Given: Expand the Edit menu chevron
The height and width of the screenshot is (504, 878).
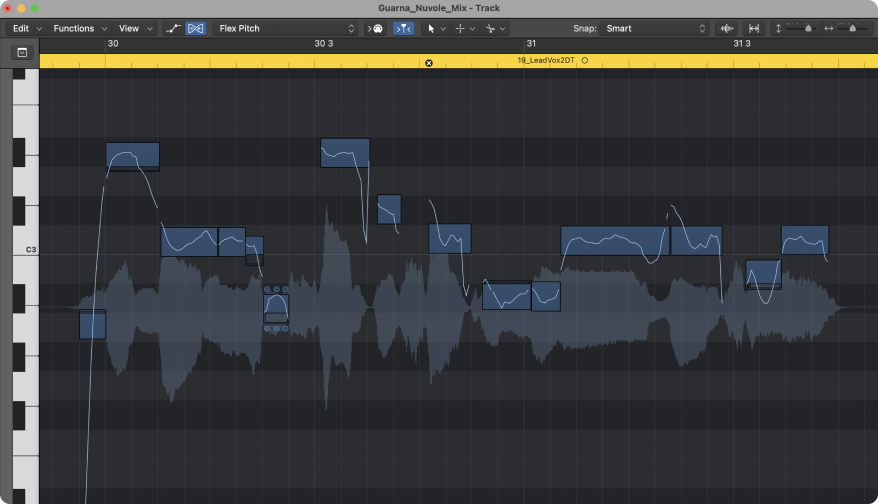Looking at the screenshot, I should [x=39, y=29].
